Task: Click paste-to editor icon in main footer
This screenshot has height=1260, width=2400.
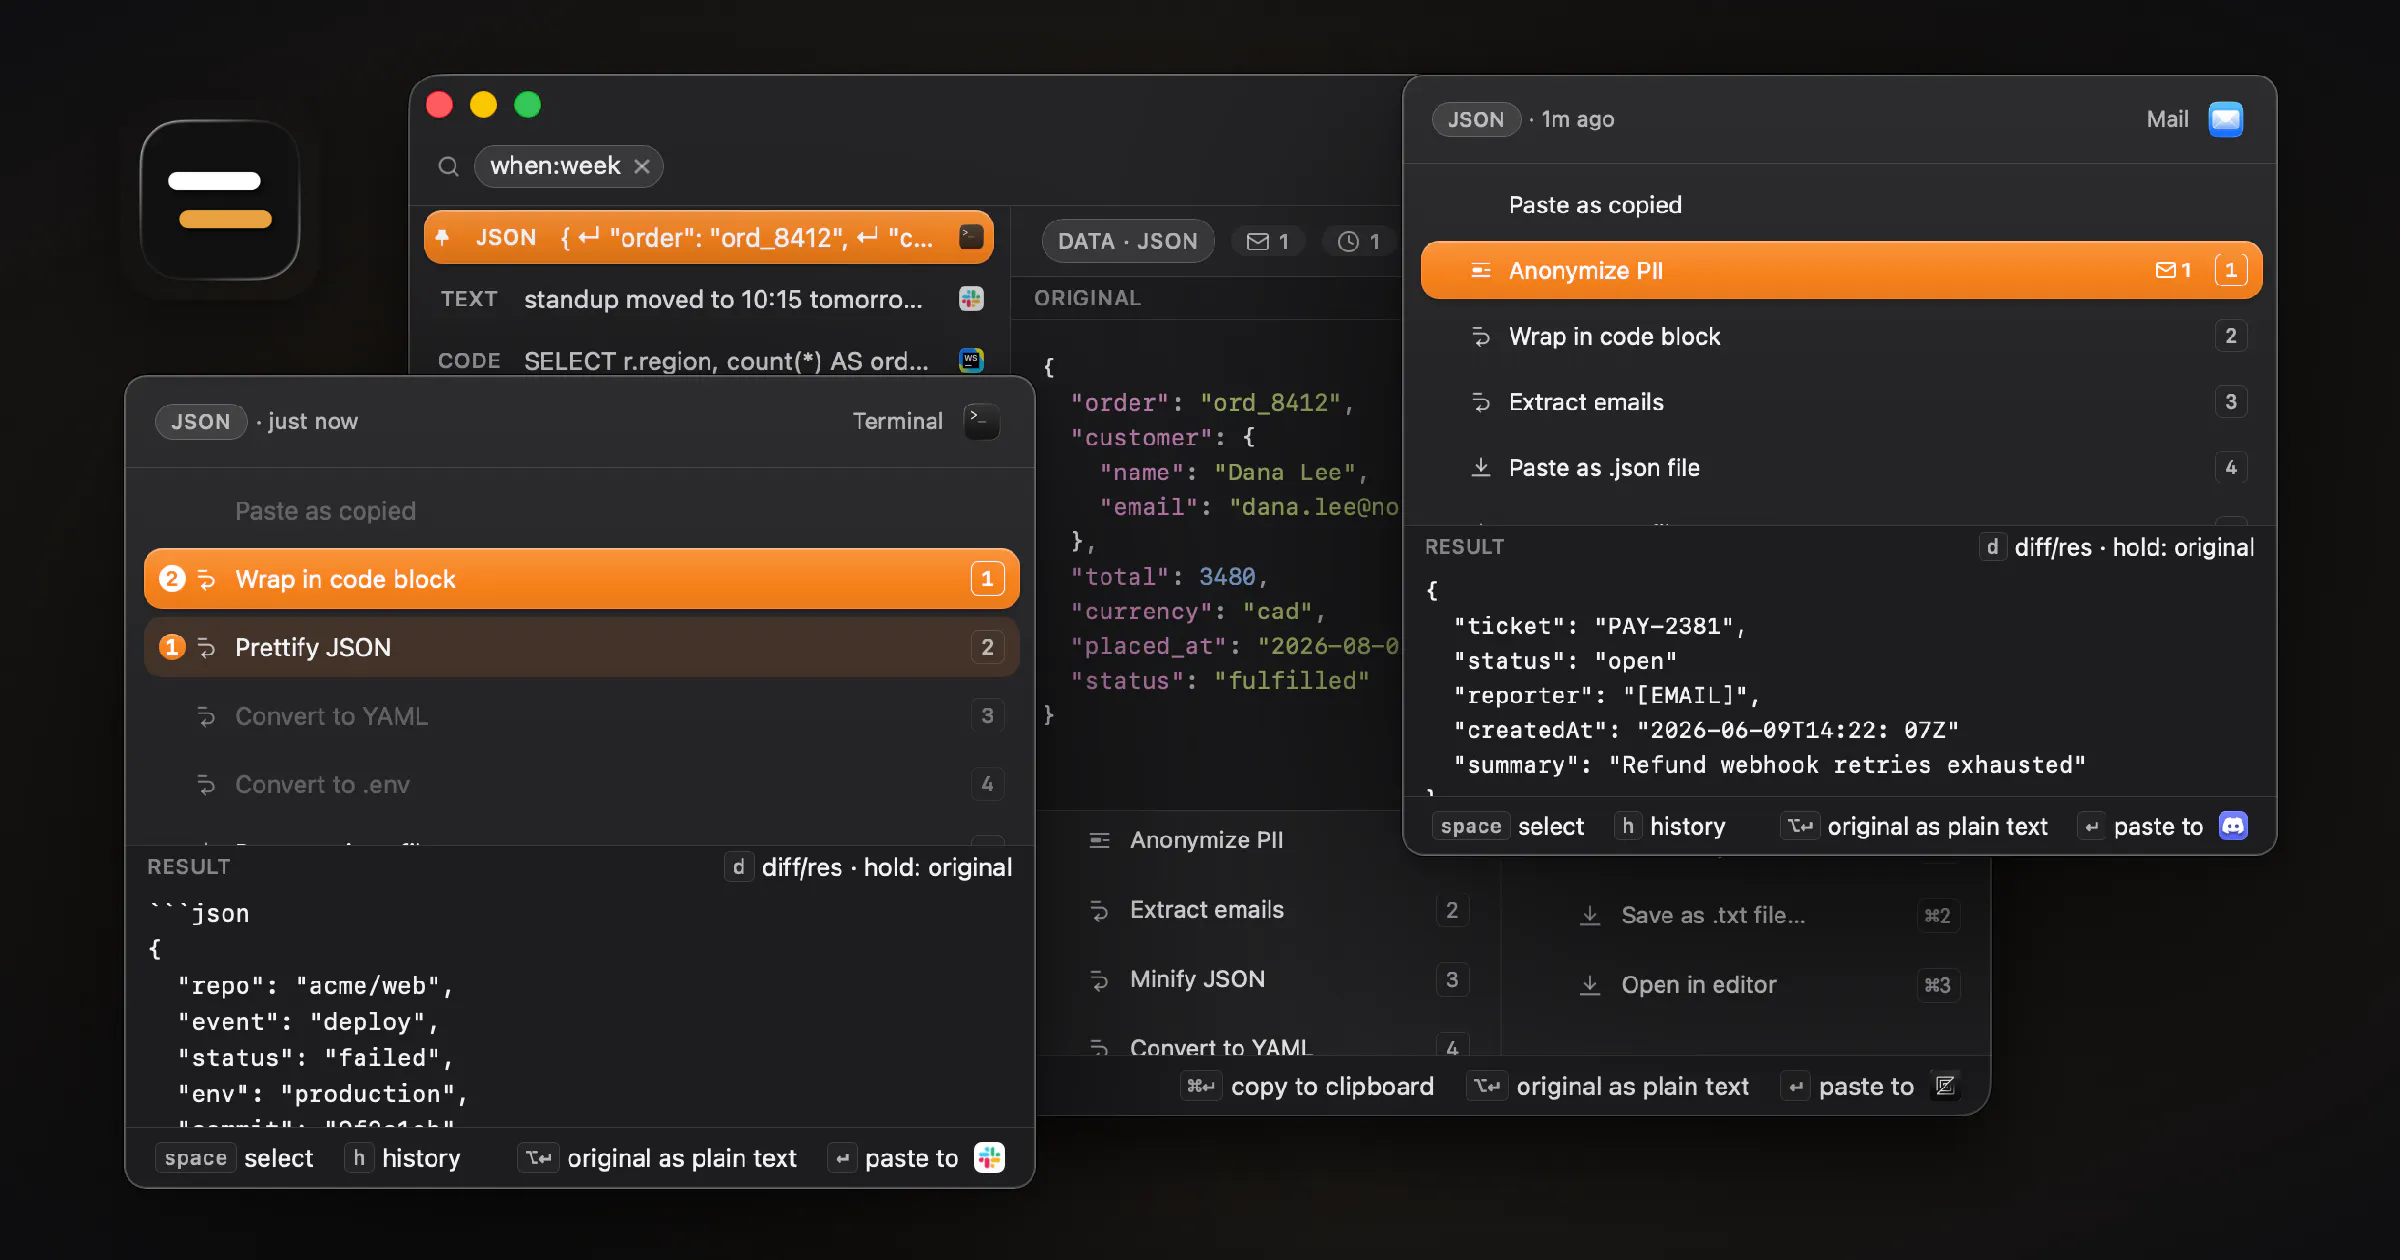Action: tap(1946, 1086)
